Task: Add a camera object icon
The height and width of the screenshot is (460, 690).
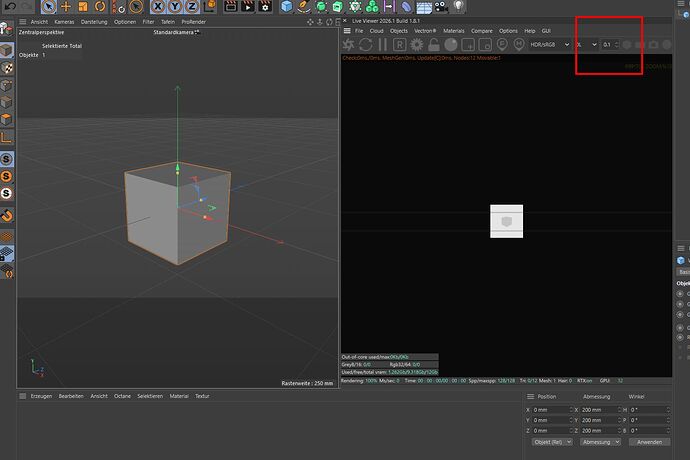Action: tap(441, 6)
